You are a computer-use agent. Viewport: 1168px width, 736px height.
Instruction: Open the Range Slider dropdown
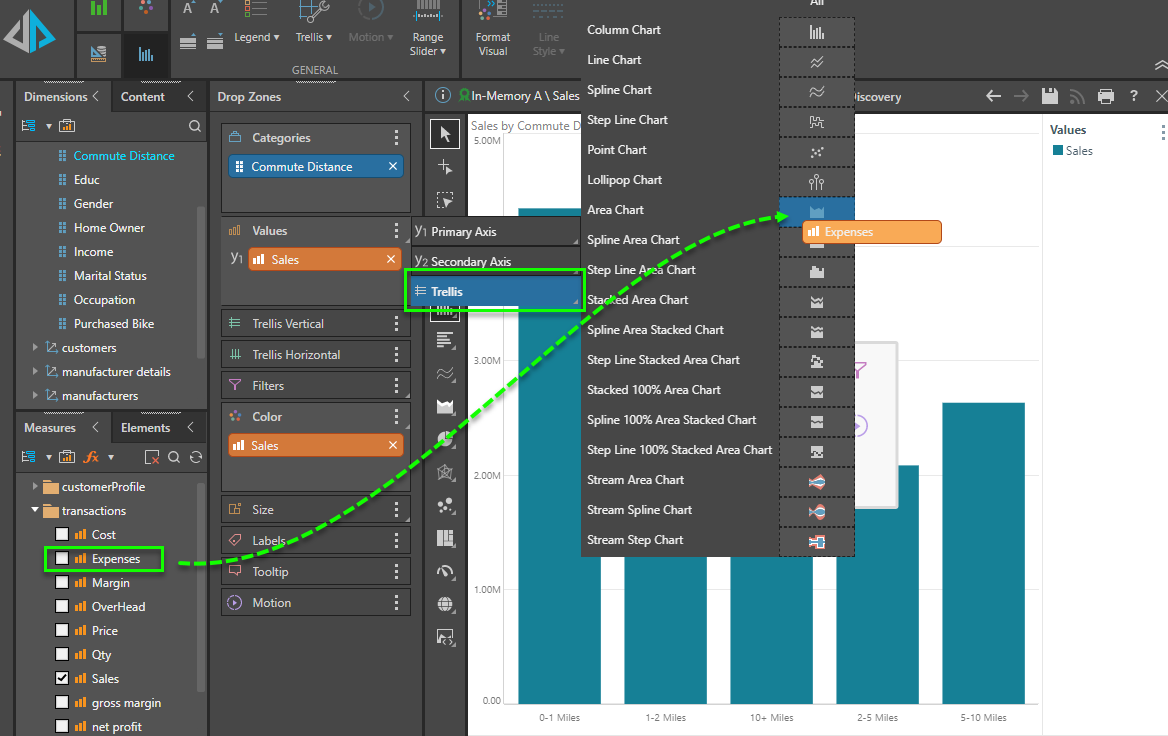pos(428,44)
